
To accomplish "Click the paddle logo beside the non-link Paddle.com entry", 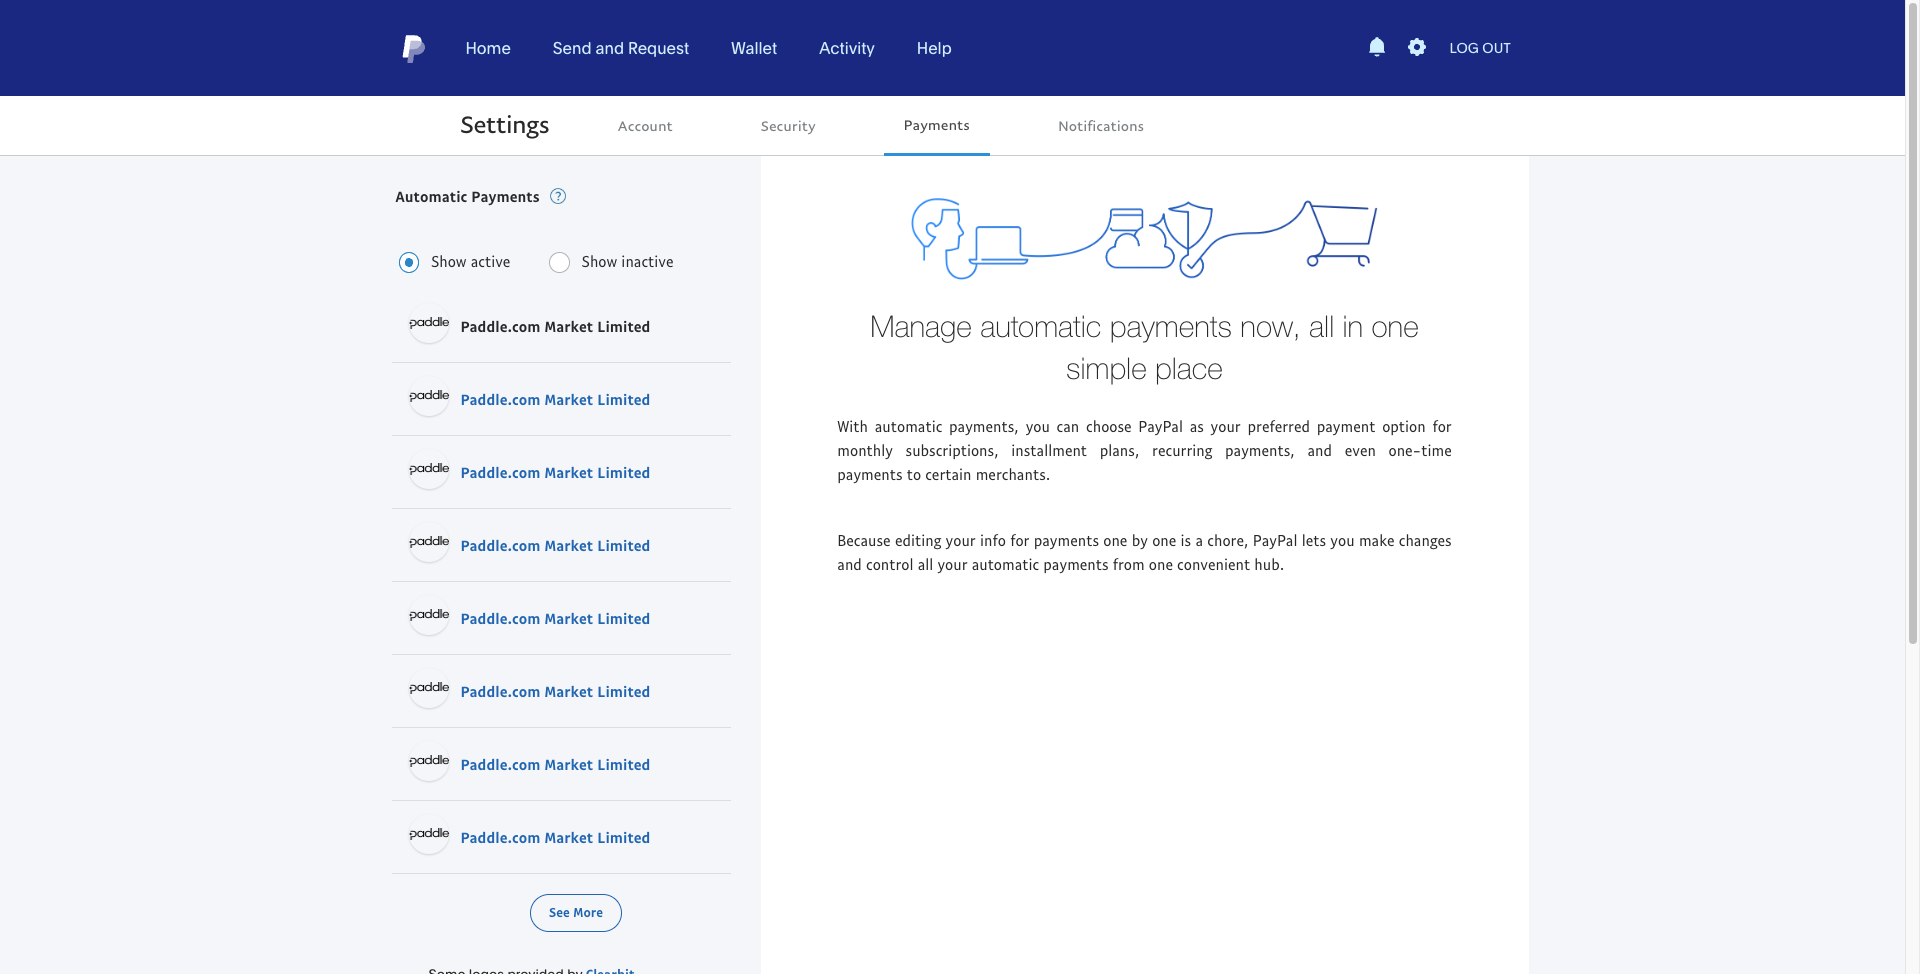I will pyautogui.click(x=429, y=324).
